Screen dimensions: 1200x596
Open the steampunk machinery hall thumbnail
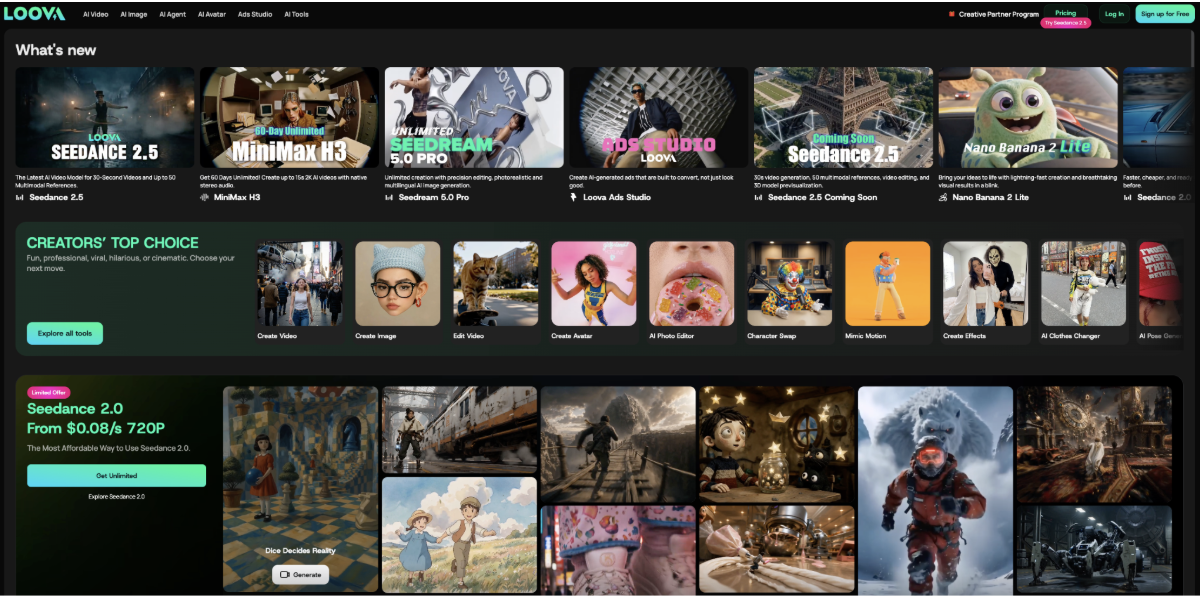tap(1094, 444)
